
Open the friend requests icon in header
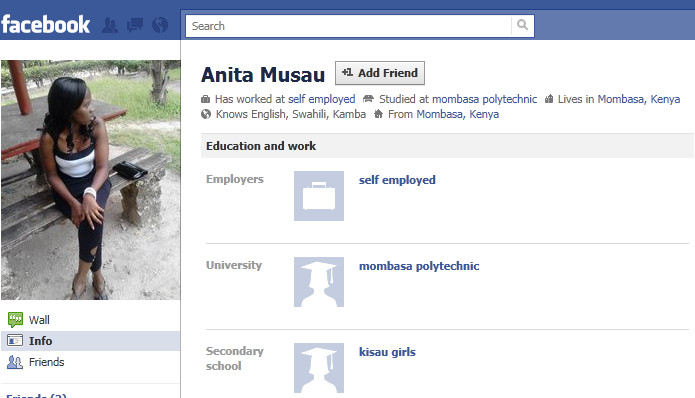(x=110, y=25)
